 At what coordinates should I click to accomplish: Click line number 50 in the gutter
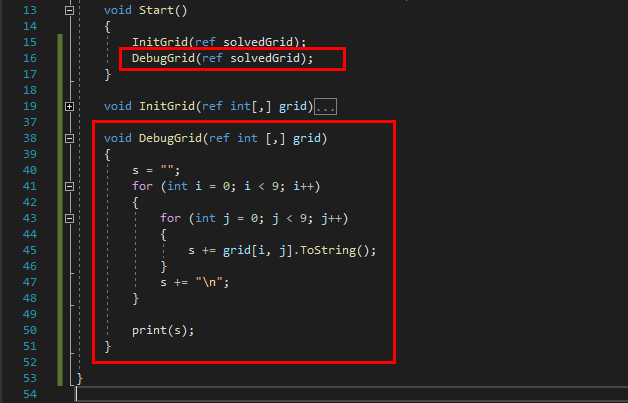pyautogui.click(x=30, y=330)
